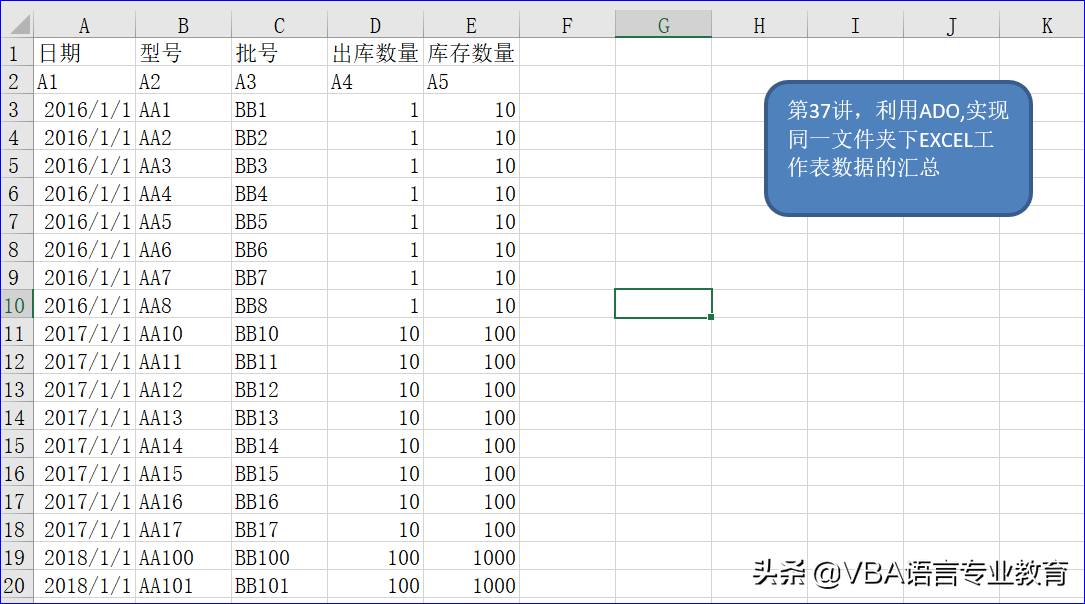Viewport: 1085px width, 604px height.
Task: Click date cell in row 11
Action: [84, 333]
